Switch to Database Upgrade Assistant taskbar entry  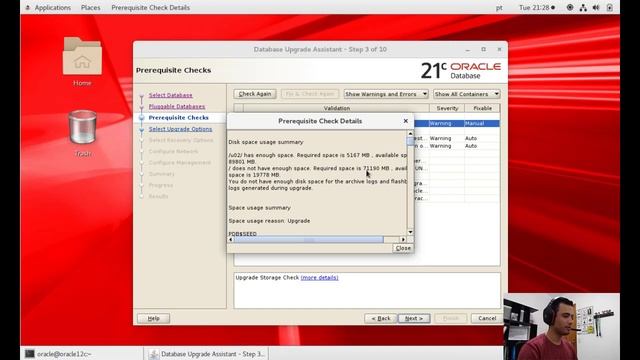207,354
